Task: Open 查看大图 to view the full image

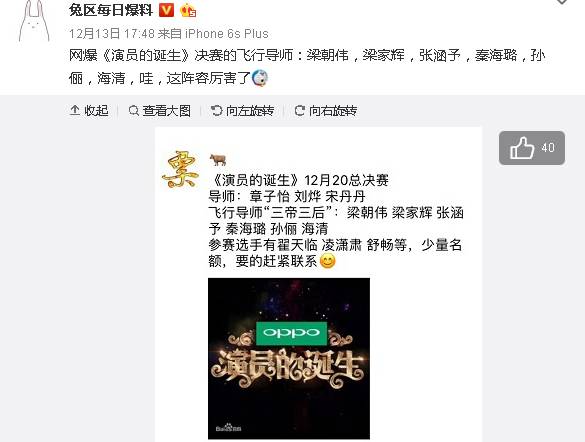Action: [160, 110]
